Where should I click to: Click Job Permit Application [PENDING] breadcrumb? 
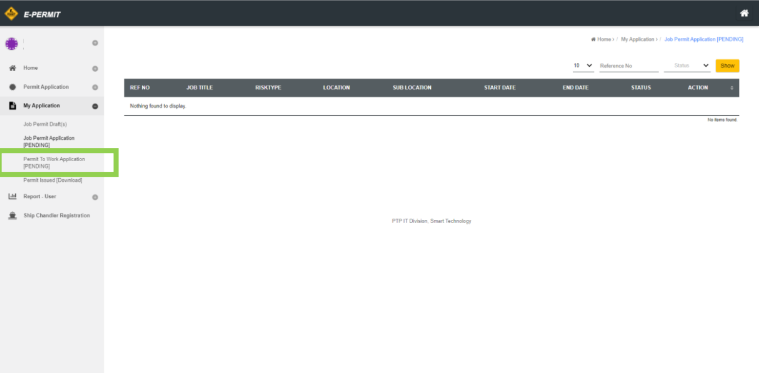point(704,39)
